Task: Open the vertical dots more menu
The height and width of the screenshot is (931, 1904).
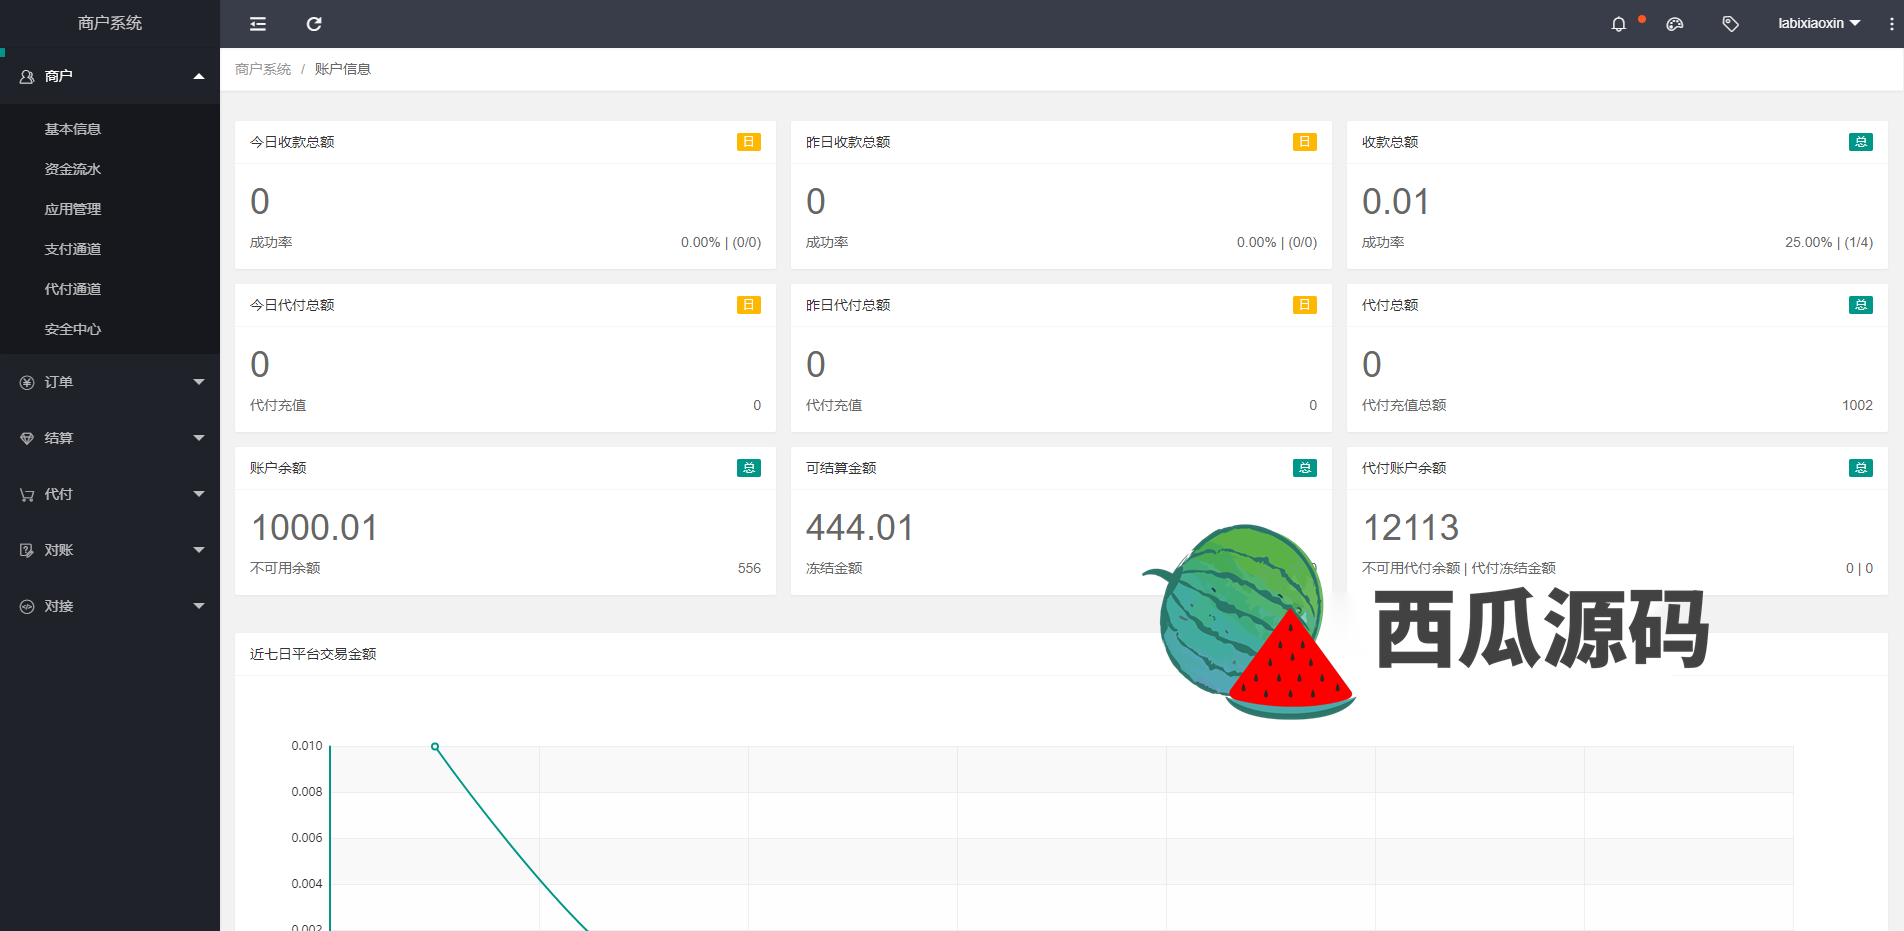Action: click(x=1891, y=24)
